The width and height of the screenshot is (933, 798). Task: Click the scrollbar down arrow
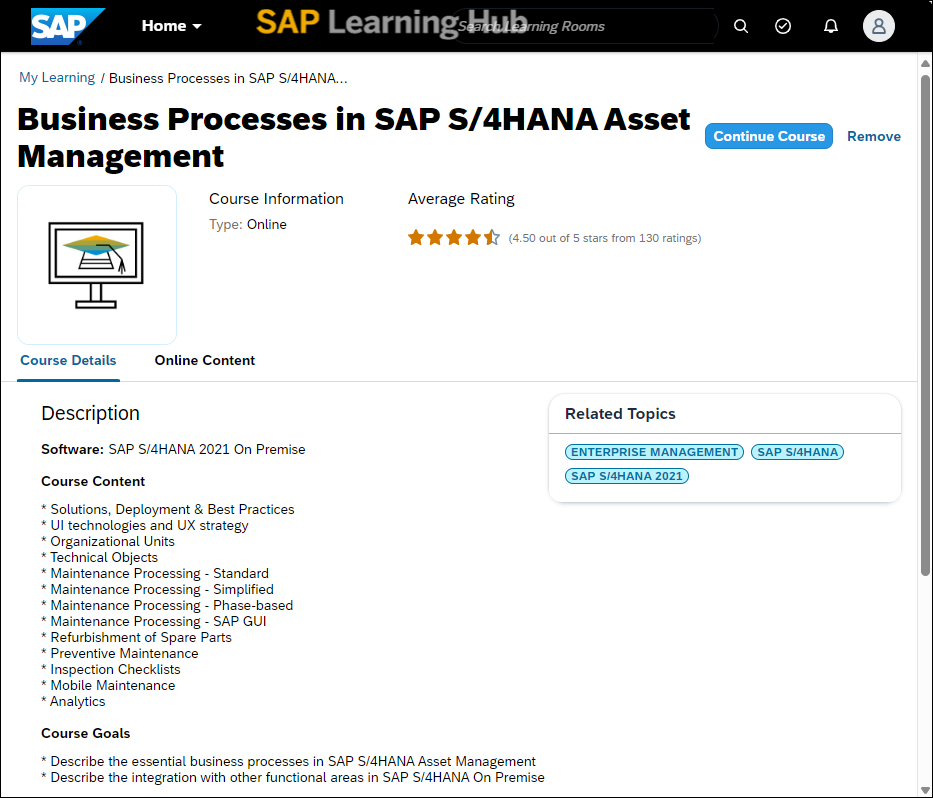click(x=925, y=790)
